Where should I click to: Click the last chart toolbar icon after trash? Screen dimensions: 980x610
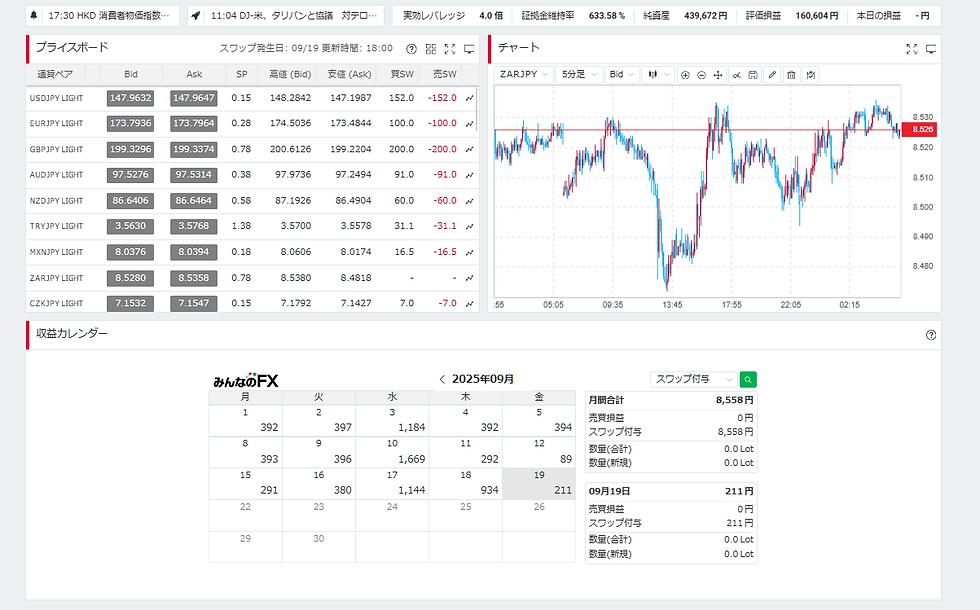click(811, 75)
